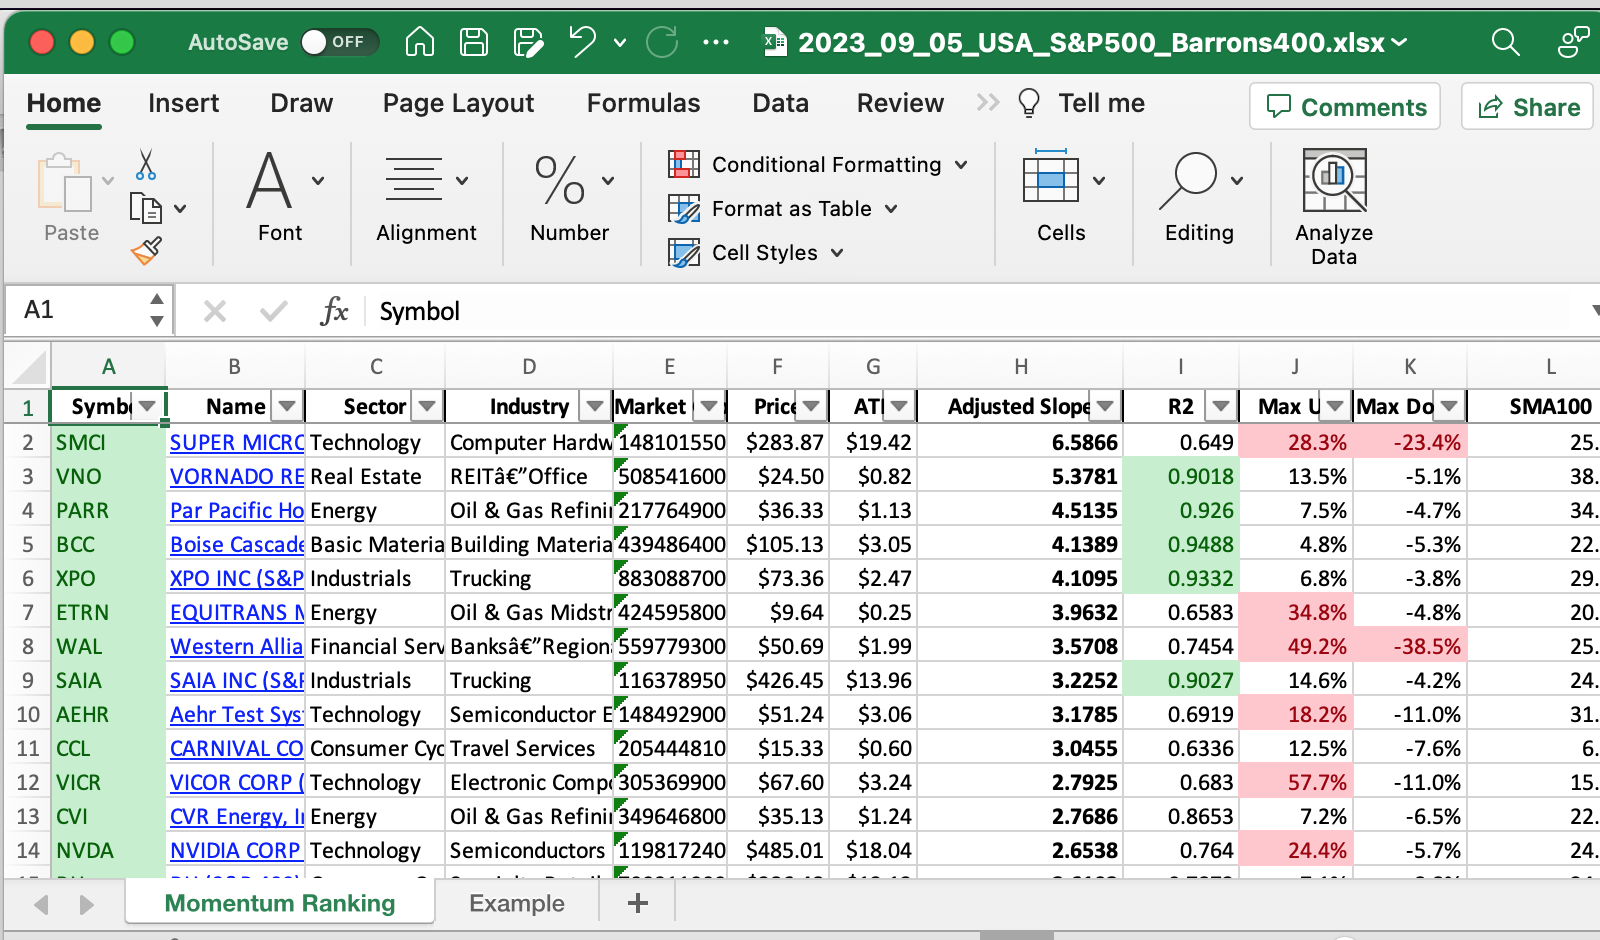Screen dimensions: 1600x940
Task: Click the Cut scissors icon
Action: [146, 165]
